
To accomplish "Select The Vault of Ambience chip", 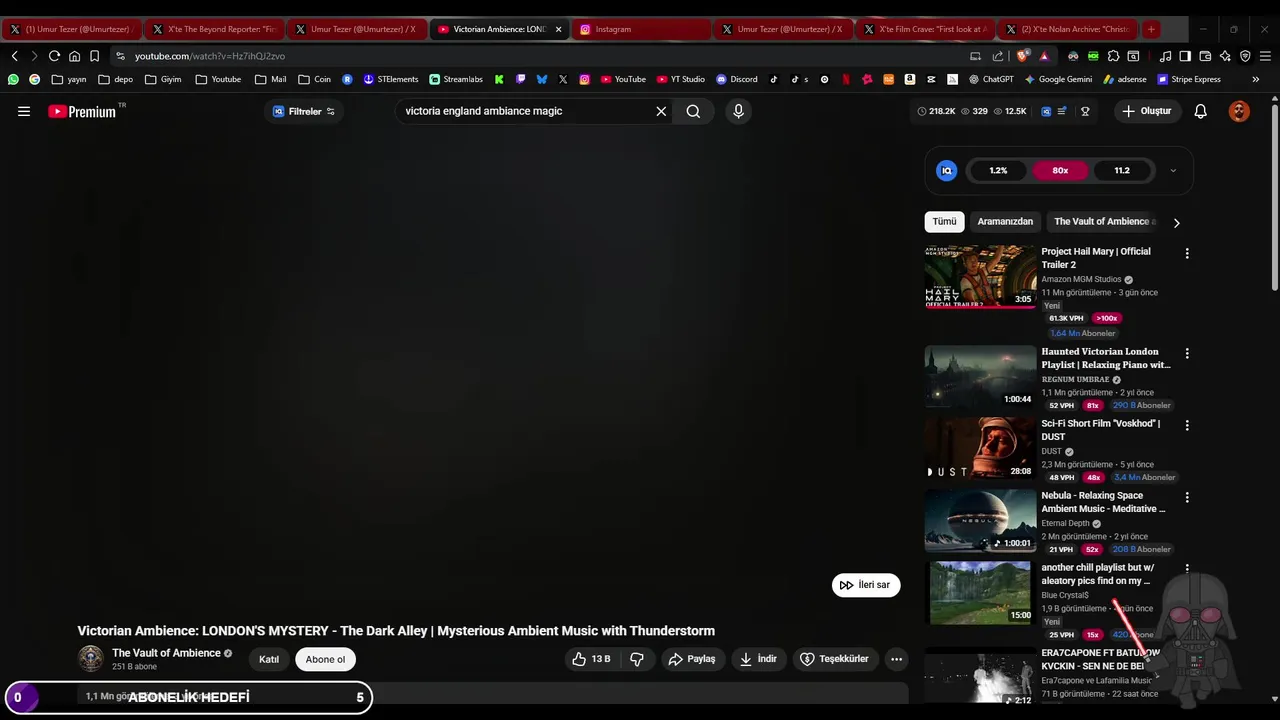I will (1104, 222).
